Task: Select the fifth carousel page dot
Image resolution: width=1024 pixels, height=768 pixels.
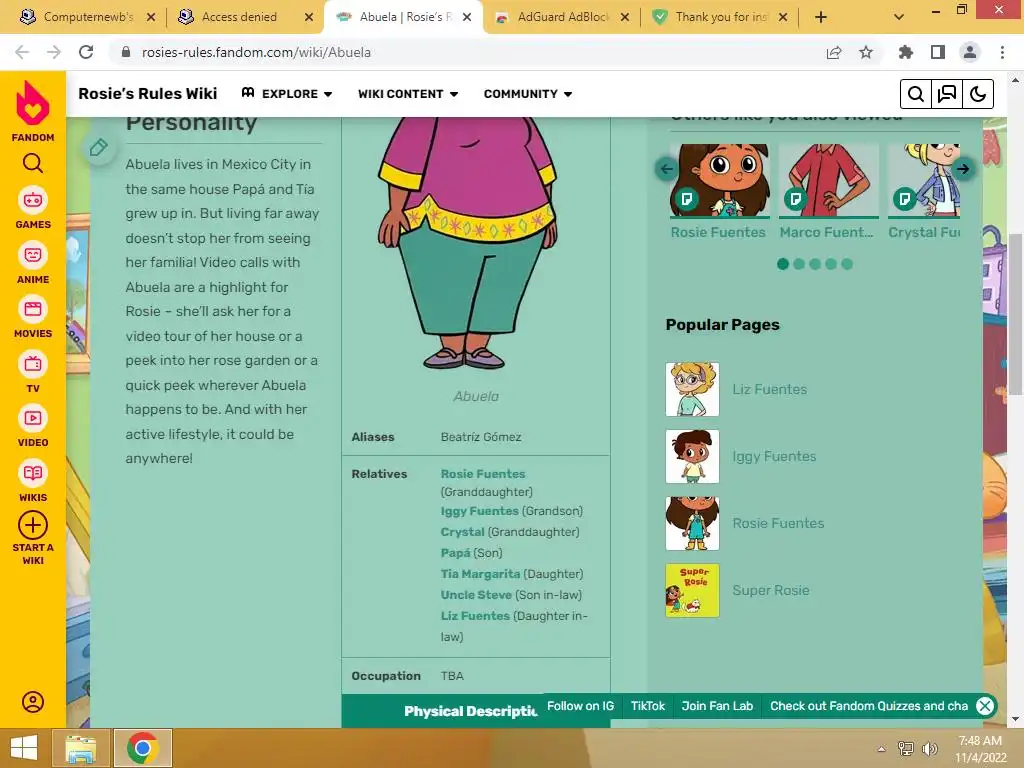Action: point(847,264)
